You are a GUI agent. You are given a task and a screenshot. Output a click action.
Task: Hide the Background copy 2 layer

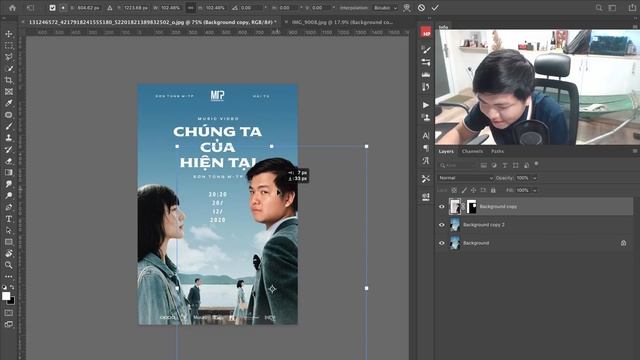click(442, 225)
